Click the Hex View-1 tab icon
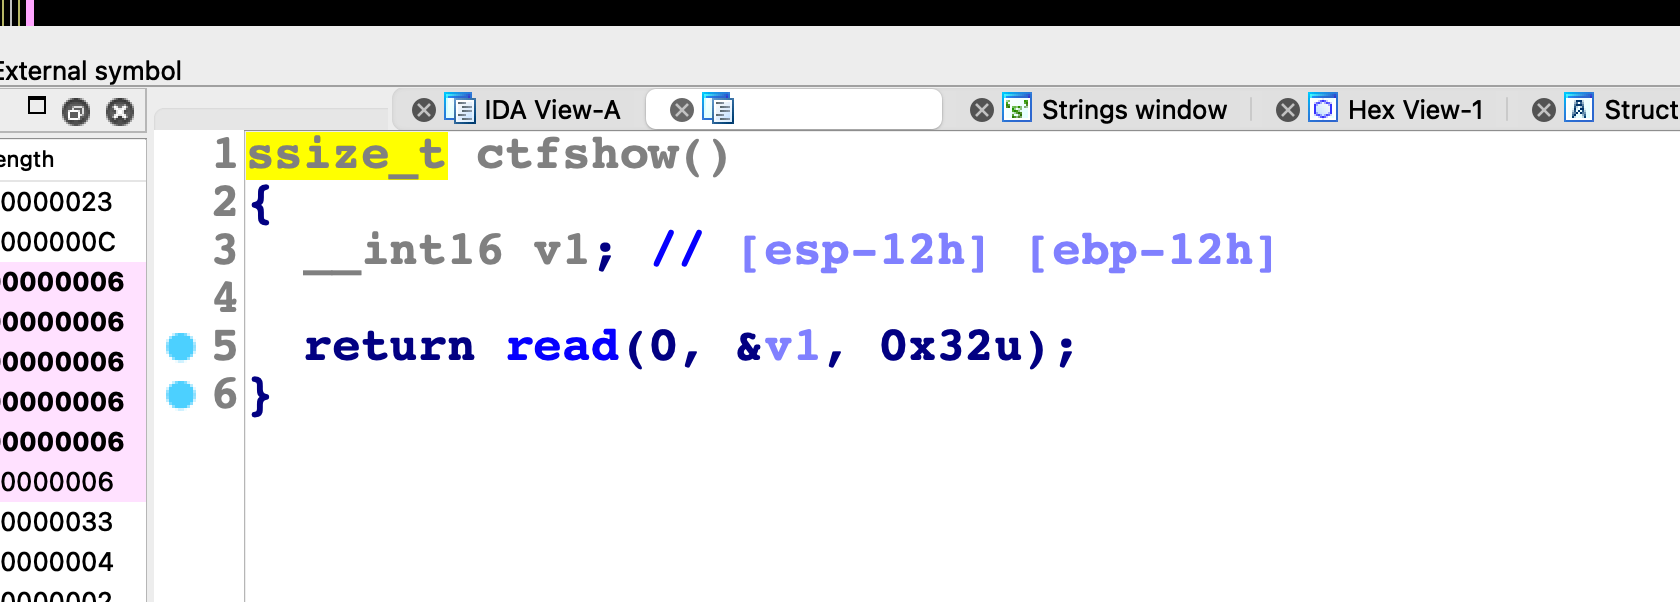Image resolution: width=1680 pixels, height=602 pixels. pyautogui.click(x=1323, y=108)
